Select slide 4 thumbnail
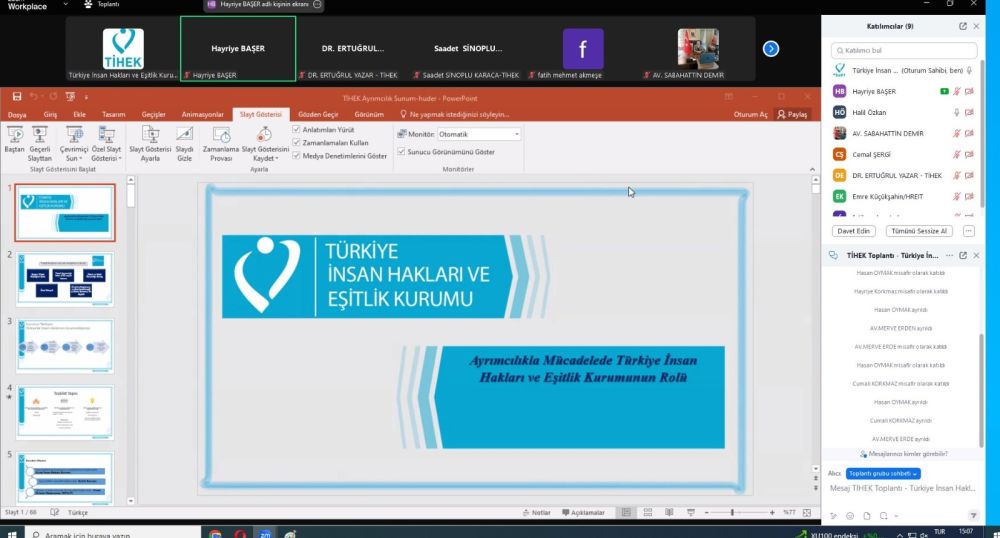Viewport: 1000px width, 538px height. click(x=65, y=412)
